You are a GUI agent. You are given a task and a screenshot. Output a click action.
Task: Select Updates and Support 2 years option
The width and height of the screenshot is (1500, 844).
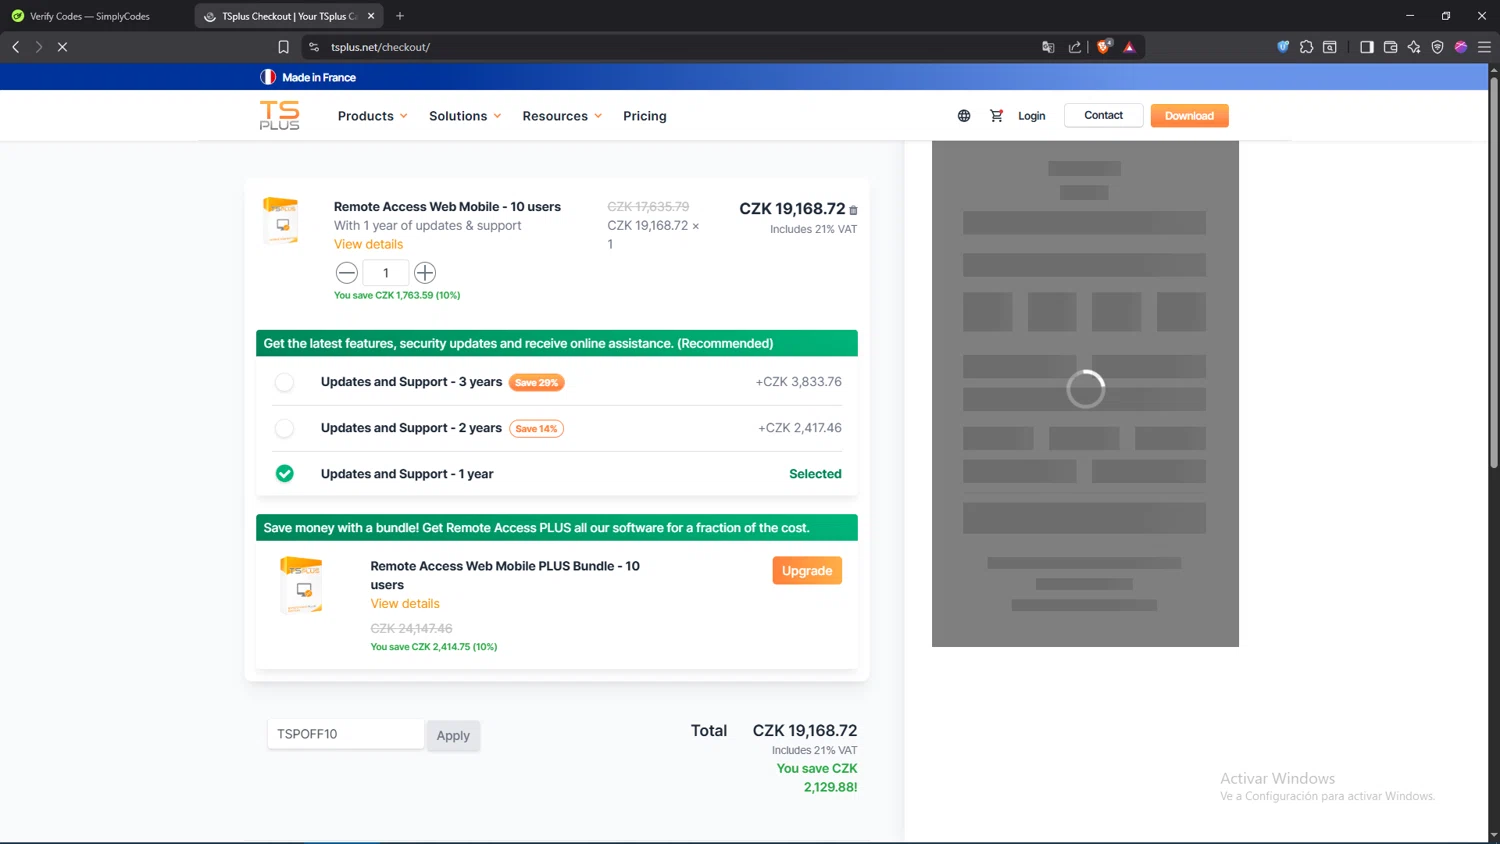(x=285, y=428)
